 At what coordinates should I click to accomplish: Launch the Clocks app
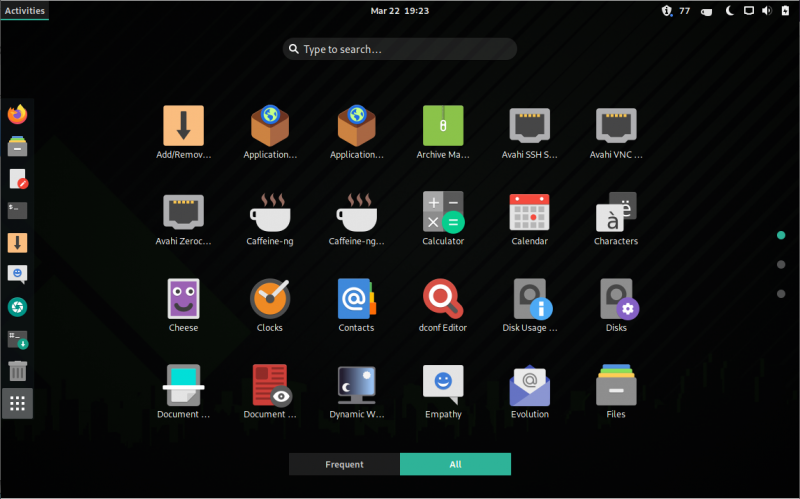pyautogui.click(x=270, y=305)
